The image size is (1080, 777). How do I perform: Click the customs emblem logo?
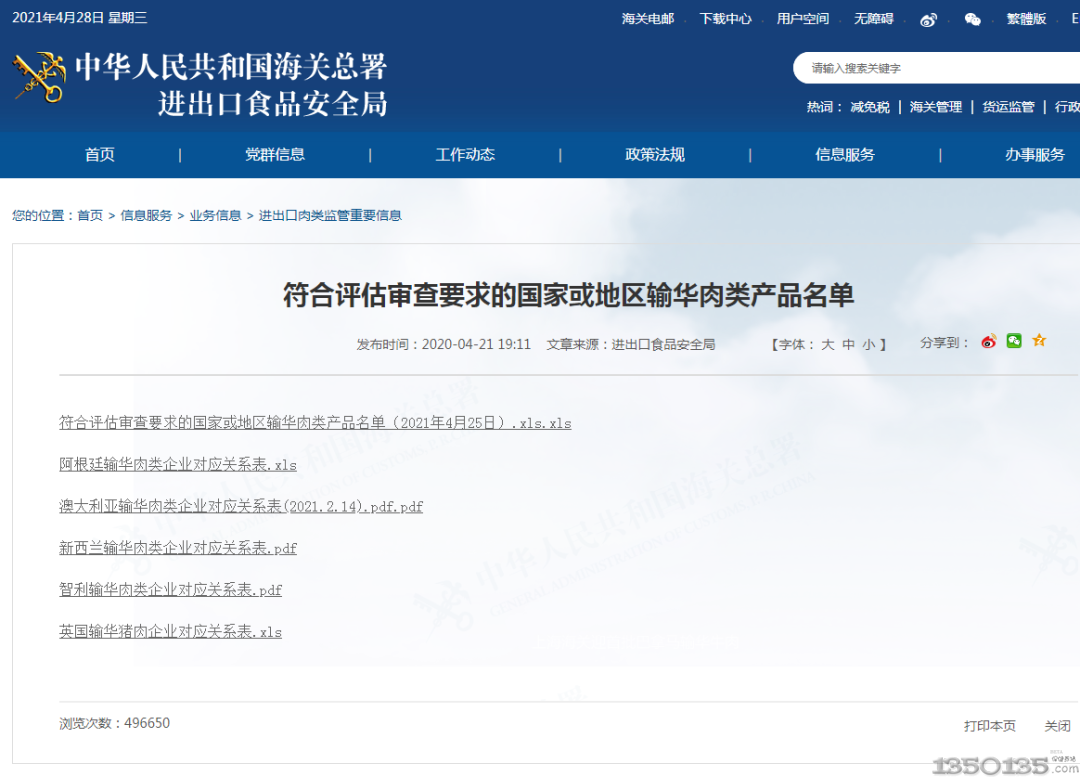[x=38, y=77]
